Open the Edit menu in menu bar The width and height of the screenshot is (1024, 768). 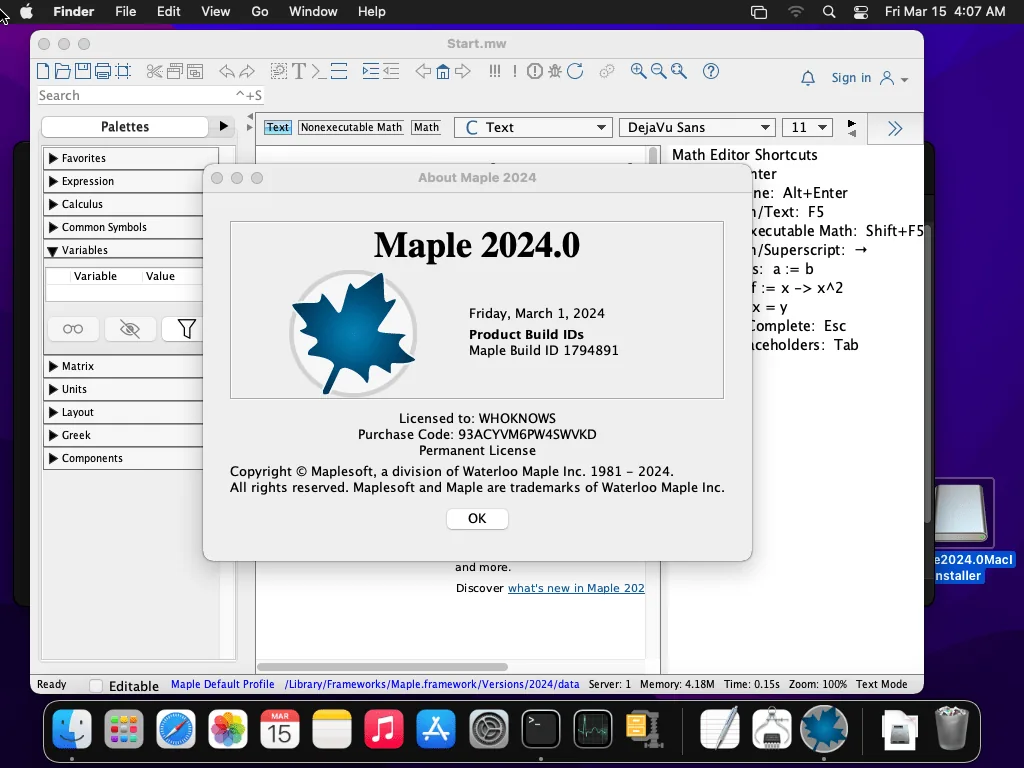click(x=168, y=11)
